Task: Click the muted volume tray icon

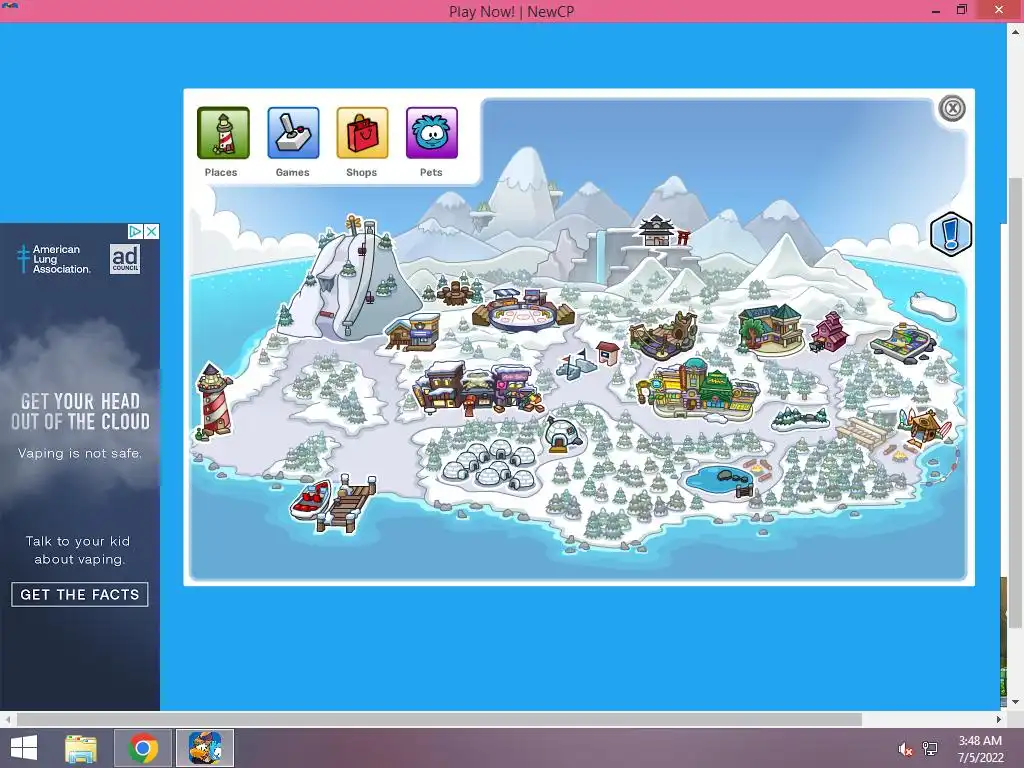Action: [x=905, y=749]
